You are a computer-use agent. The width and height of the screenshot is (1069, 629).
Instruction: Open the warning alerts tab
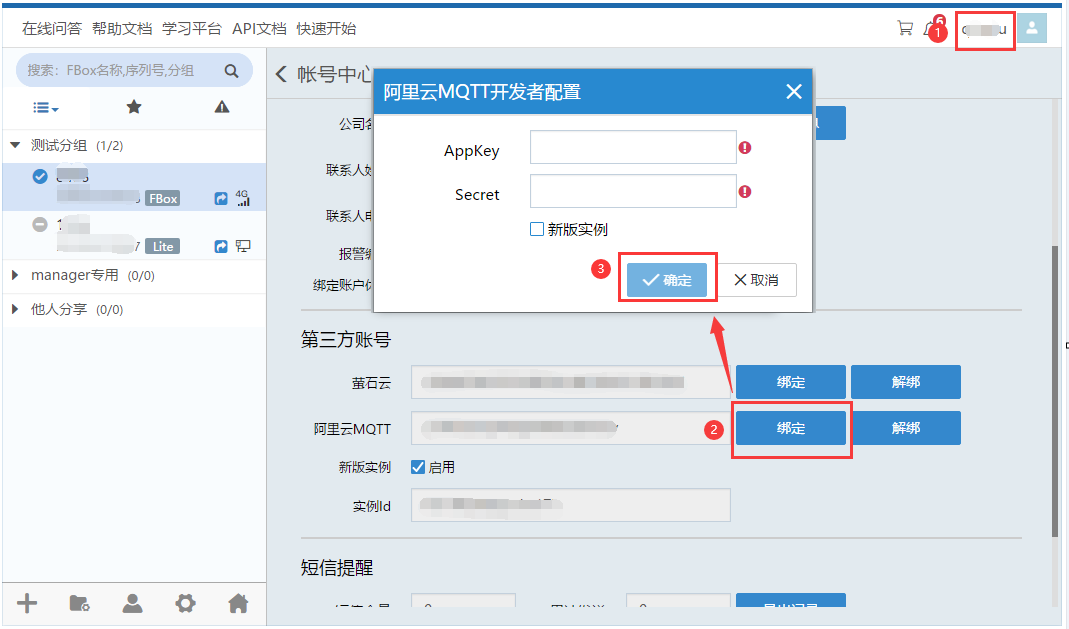(222, 107)
